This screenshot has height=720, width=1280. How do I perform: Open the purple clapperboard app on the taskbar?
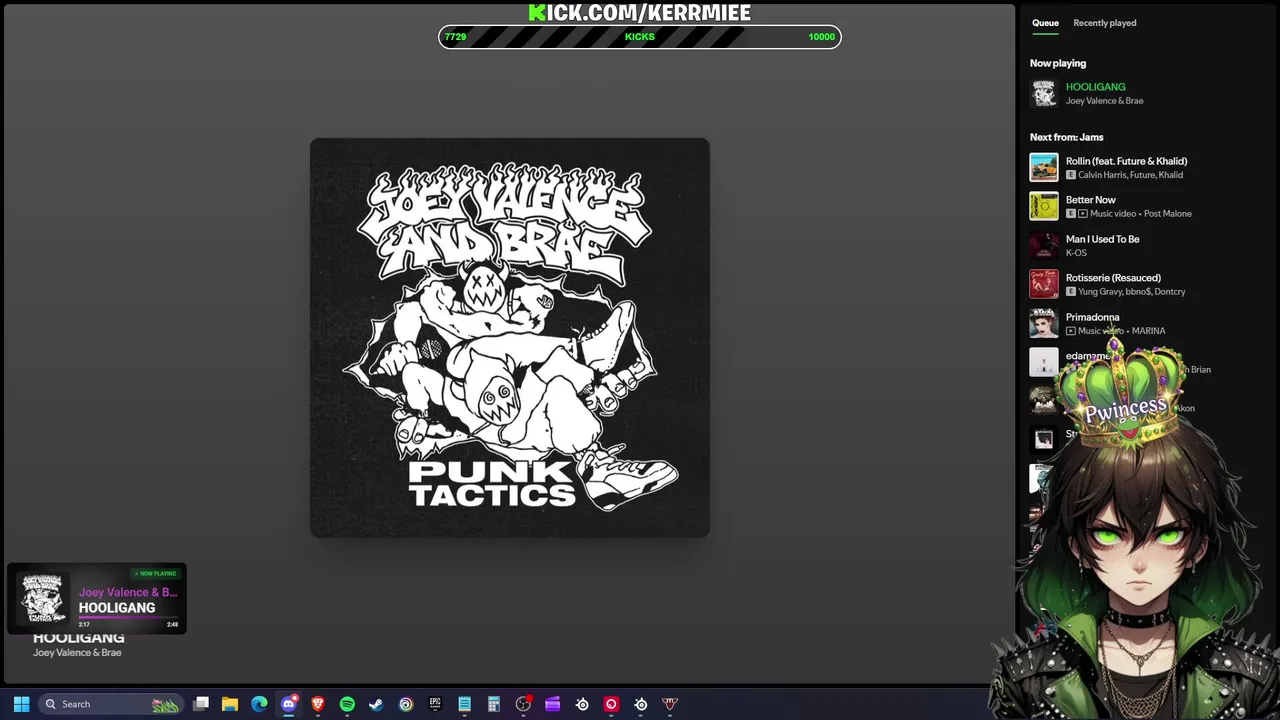point(552,704)
